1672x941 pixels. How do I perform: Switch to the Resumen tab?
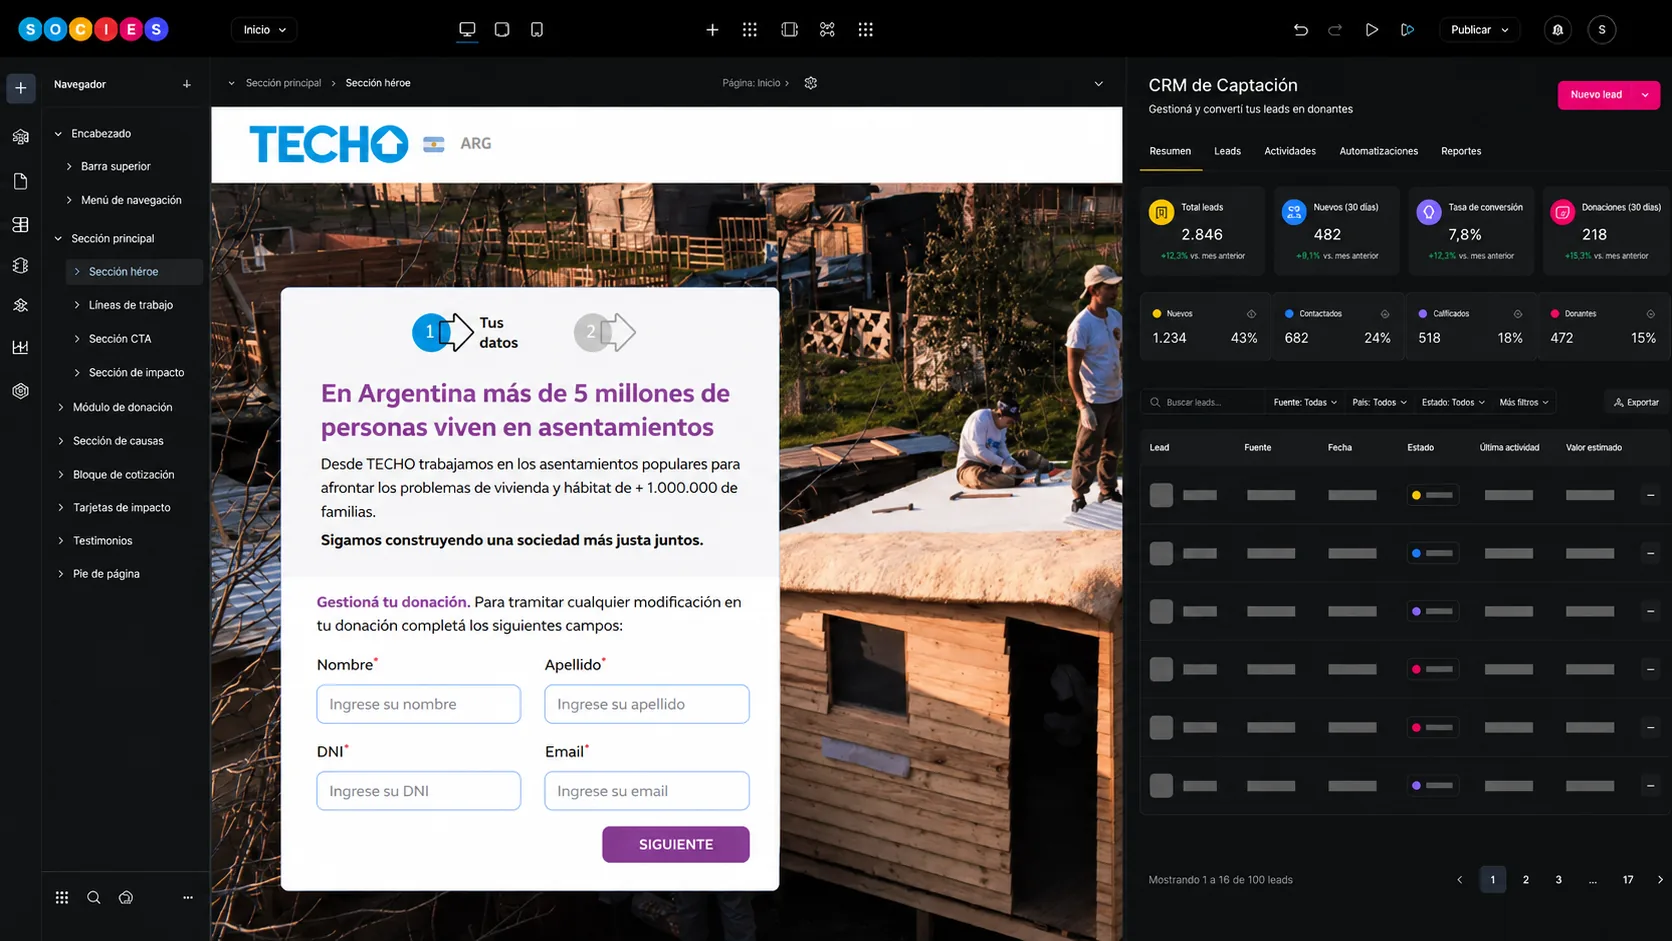click(x=1170, y=151)
